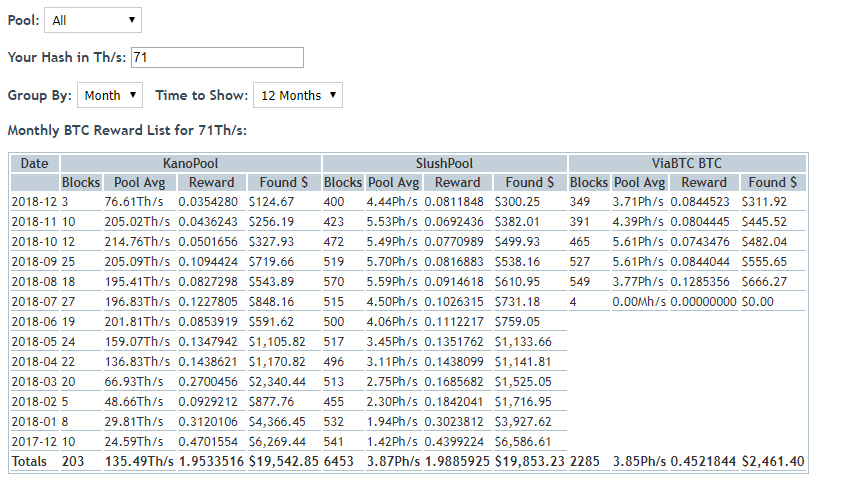Click the 2018-03 date cell
The image size is (842, 485).
click(x=34, y=382)
